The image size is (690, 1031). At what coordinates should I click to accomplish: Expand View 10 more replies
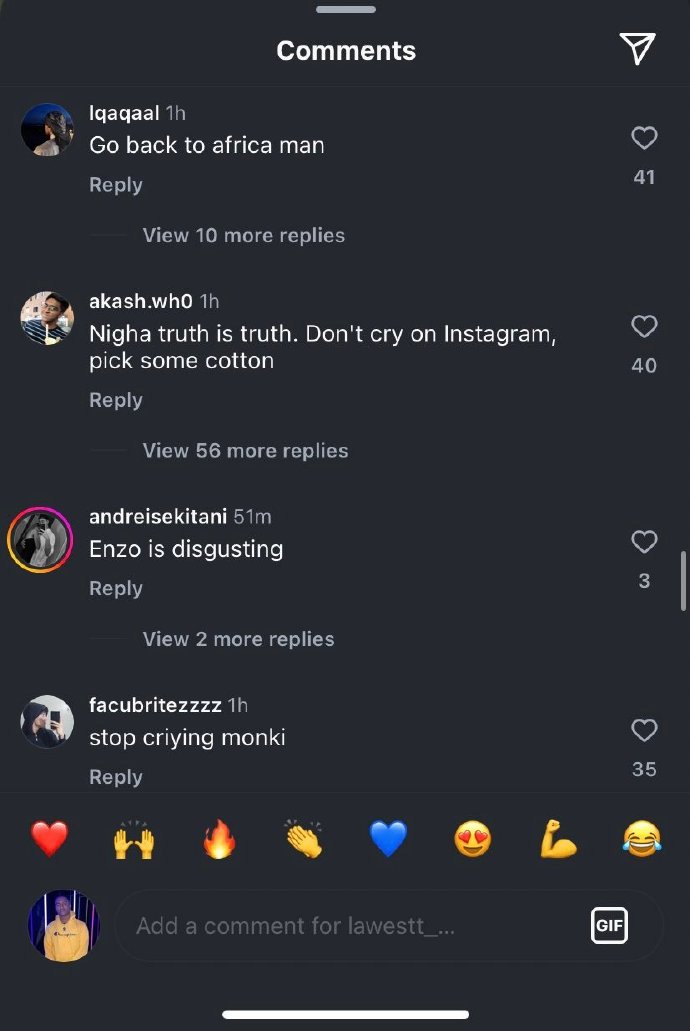243,236
